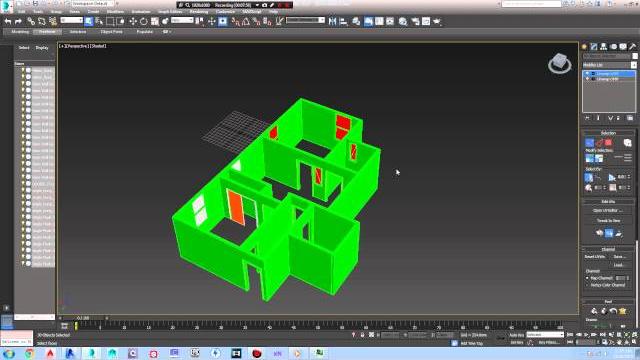
Task: Open the Curve Editor icon
Action: point(379,21)
